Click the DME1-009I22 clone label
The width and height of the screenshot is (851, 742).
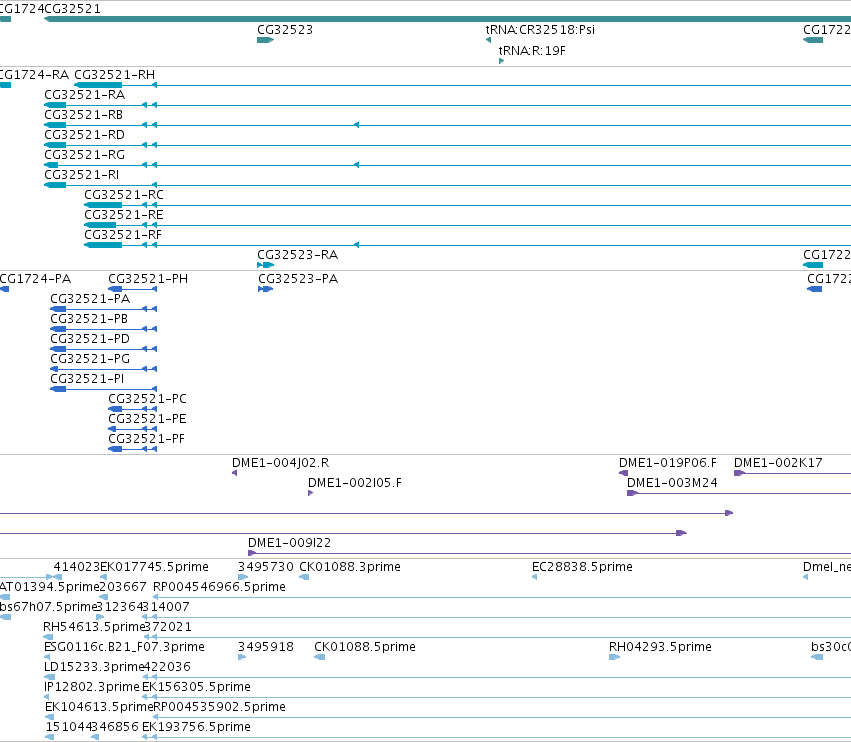tap(289, 543)
